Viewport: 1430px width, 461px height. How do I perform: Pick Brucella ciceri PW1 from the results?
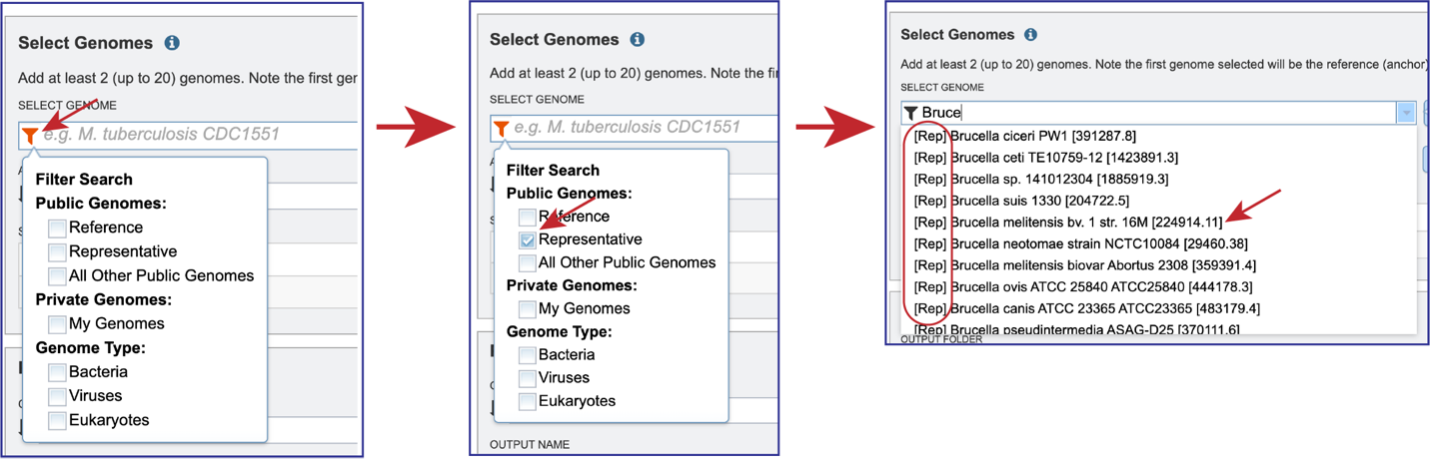coord(1026,136)
